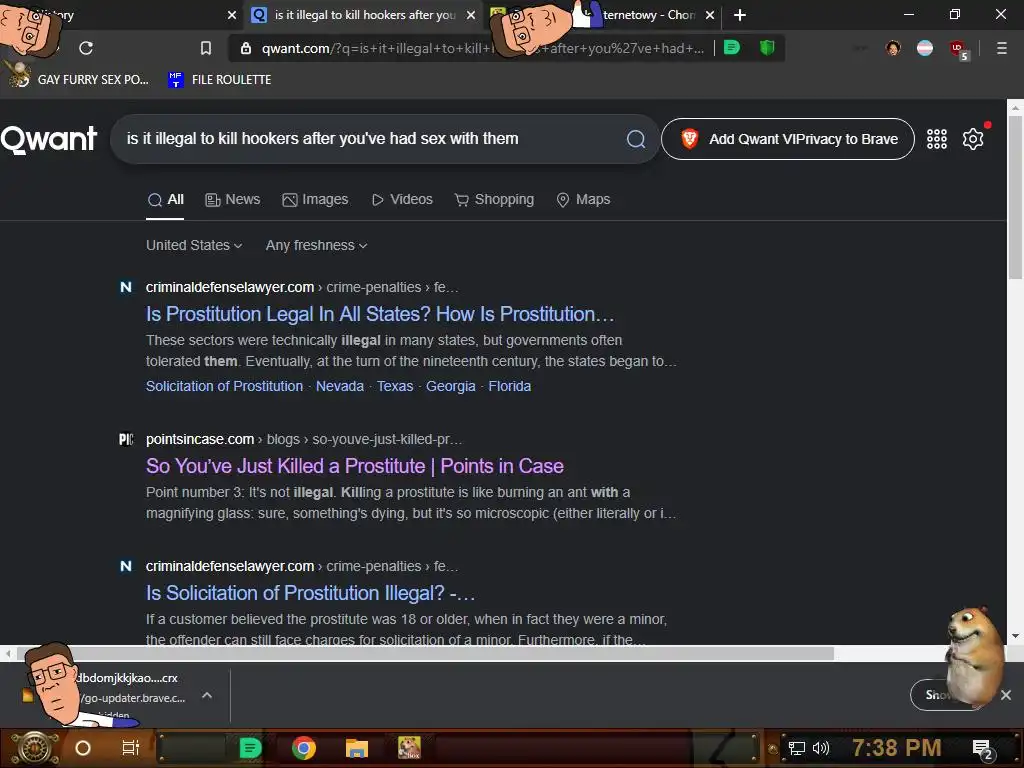The image size is (1024, 768).
Task: Expand the Any freshness dropdown
Action: pyautogui.click(x=316, y=246)
